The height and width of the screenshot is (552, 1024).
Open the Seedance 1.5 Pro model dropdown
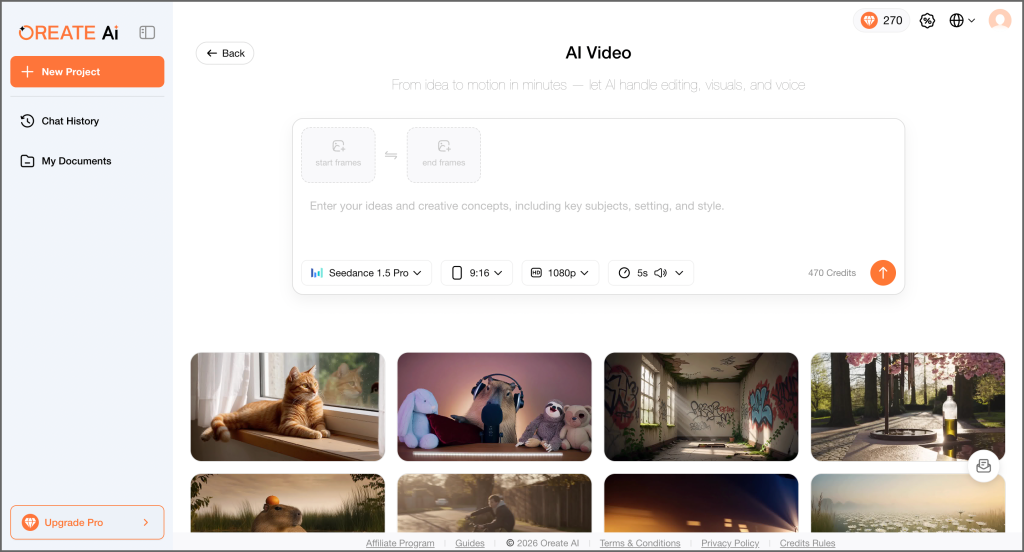point(366,273)
